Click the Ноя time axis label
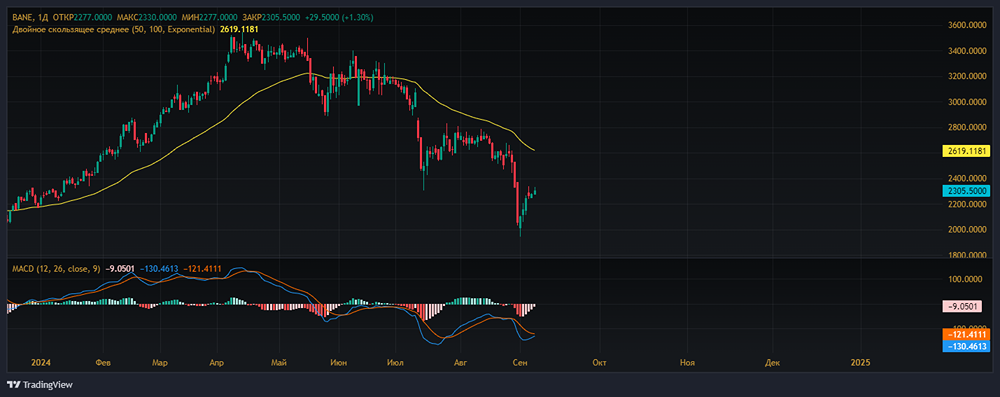Screen dimensions: 1000x397 (687, 363)
